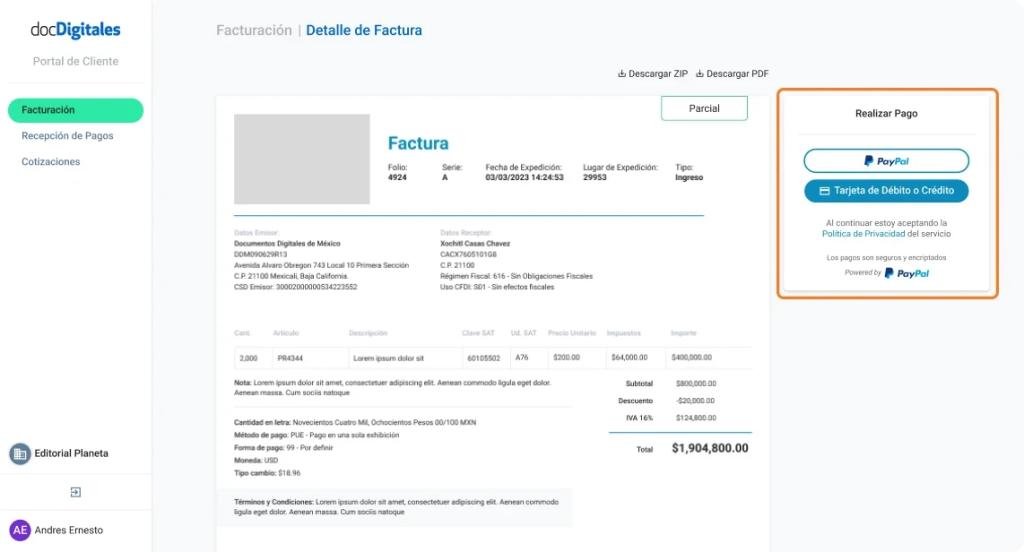Click the gray company logo placeholder

pyautogui.click(x=302, y=159)
